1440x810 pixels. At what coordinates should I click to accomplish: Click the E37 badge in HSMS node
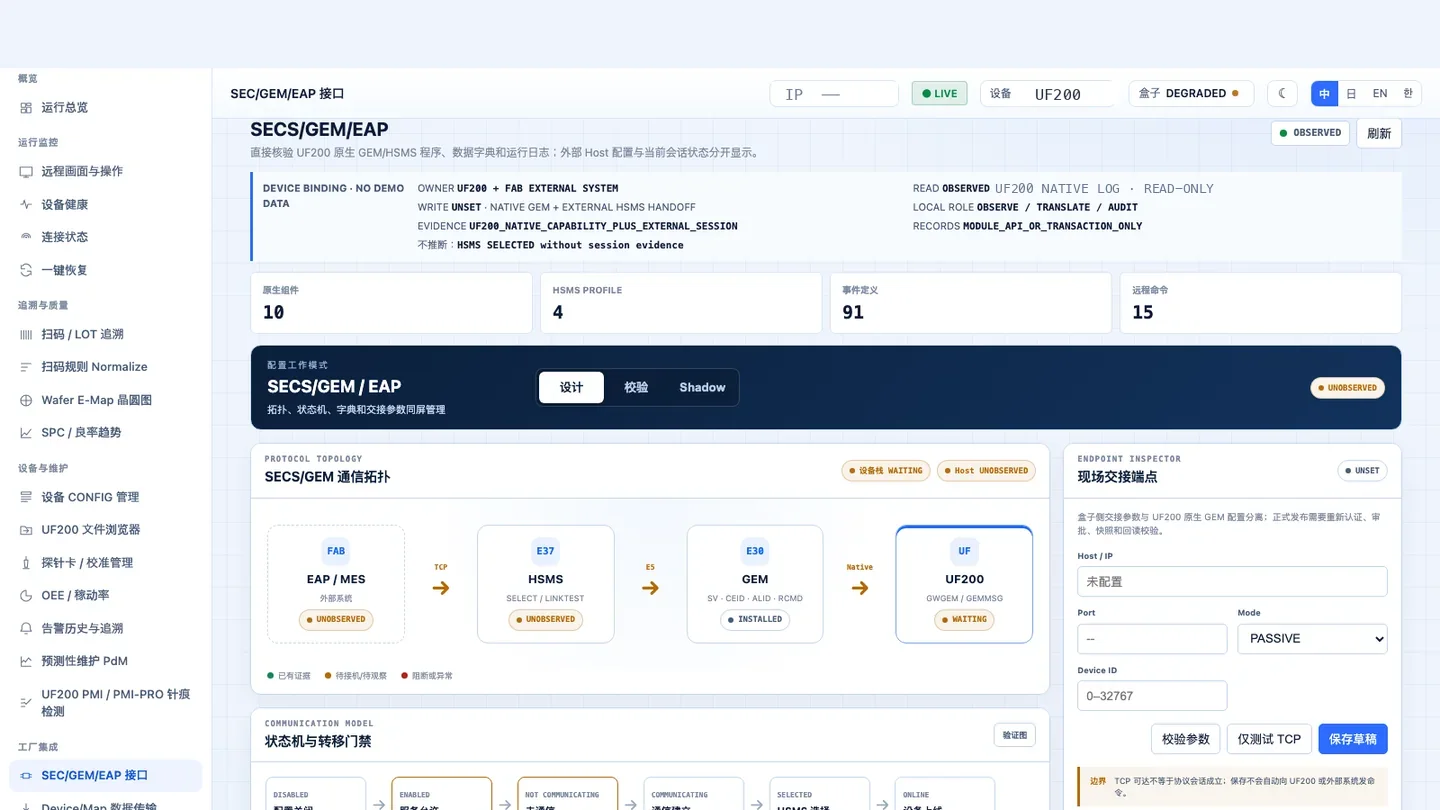tap(545, 551)
